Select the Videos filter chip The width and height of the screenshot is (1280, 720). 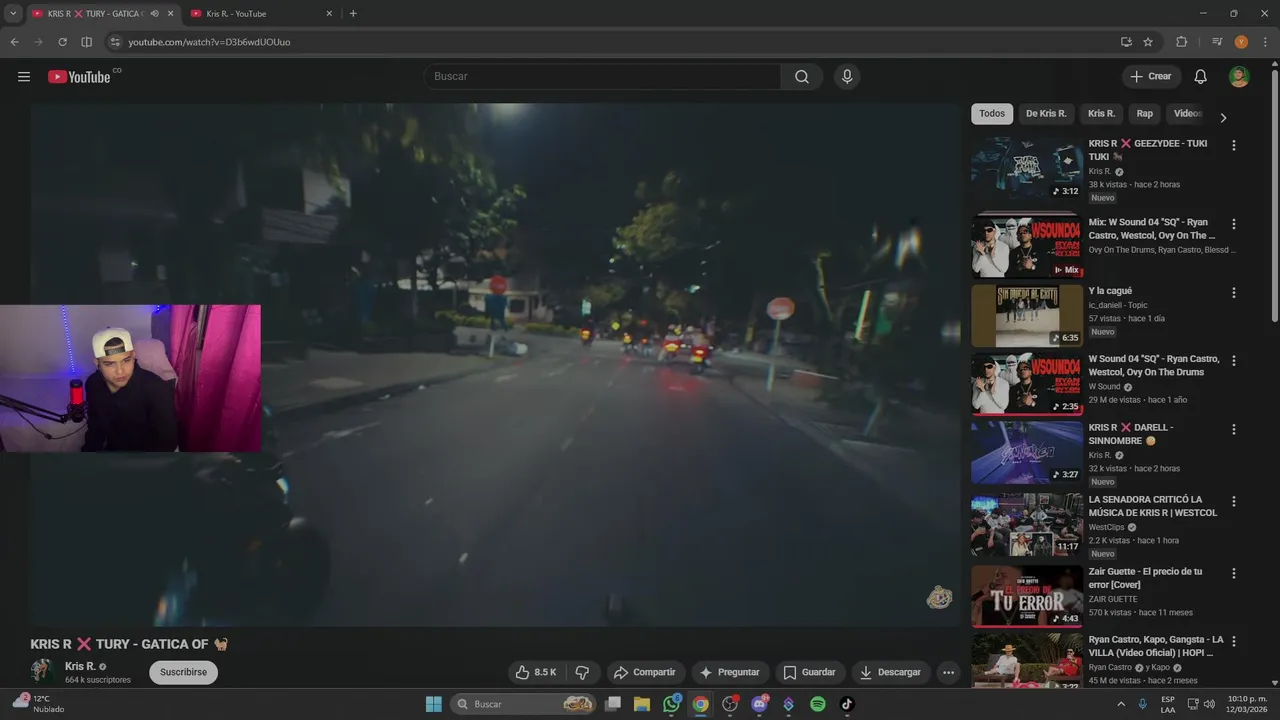(1187, 114)
